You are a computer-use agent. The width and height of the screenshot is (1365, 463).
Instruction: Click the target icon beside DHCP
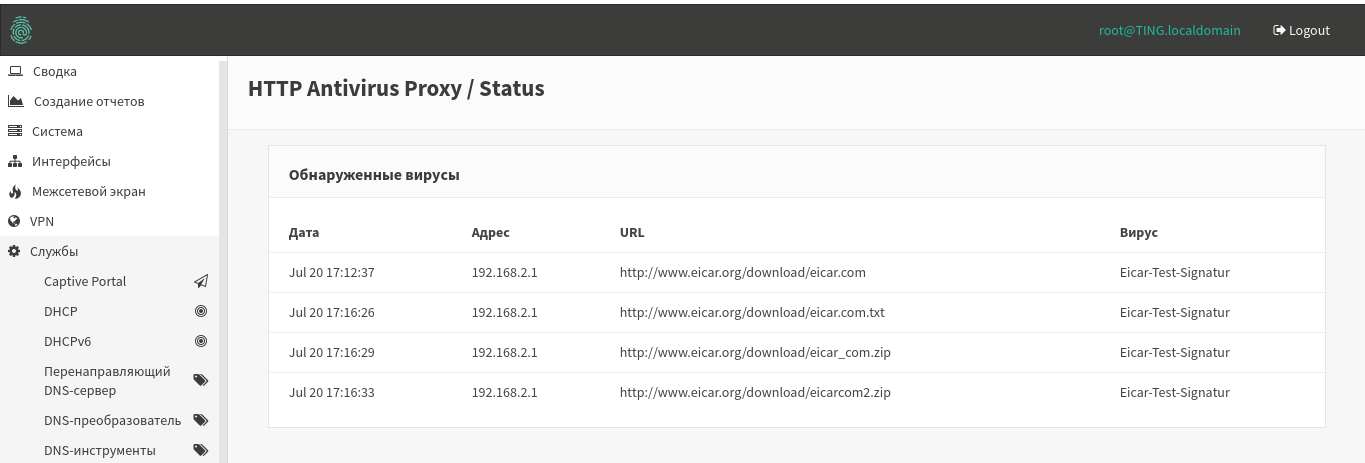pos(201,312)
